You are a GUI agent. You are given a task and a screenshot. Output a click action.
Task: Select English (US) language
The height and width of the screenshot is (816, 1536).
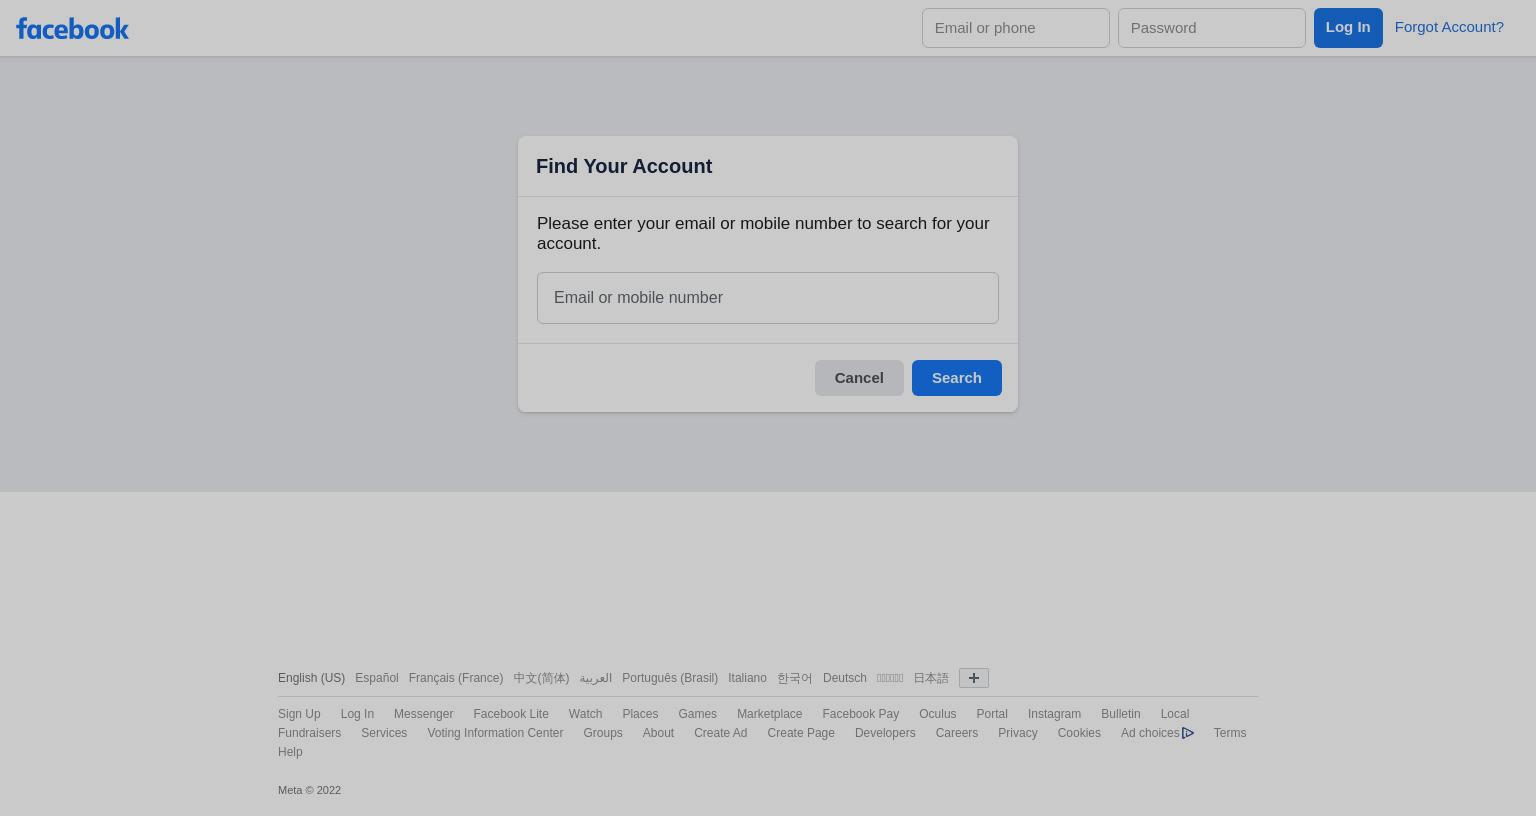click(x=311, y=678)
